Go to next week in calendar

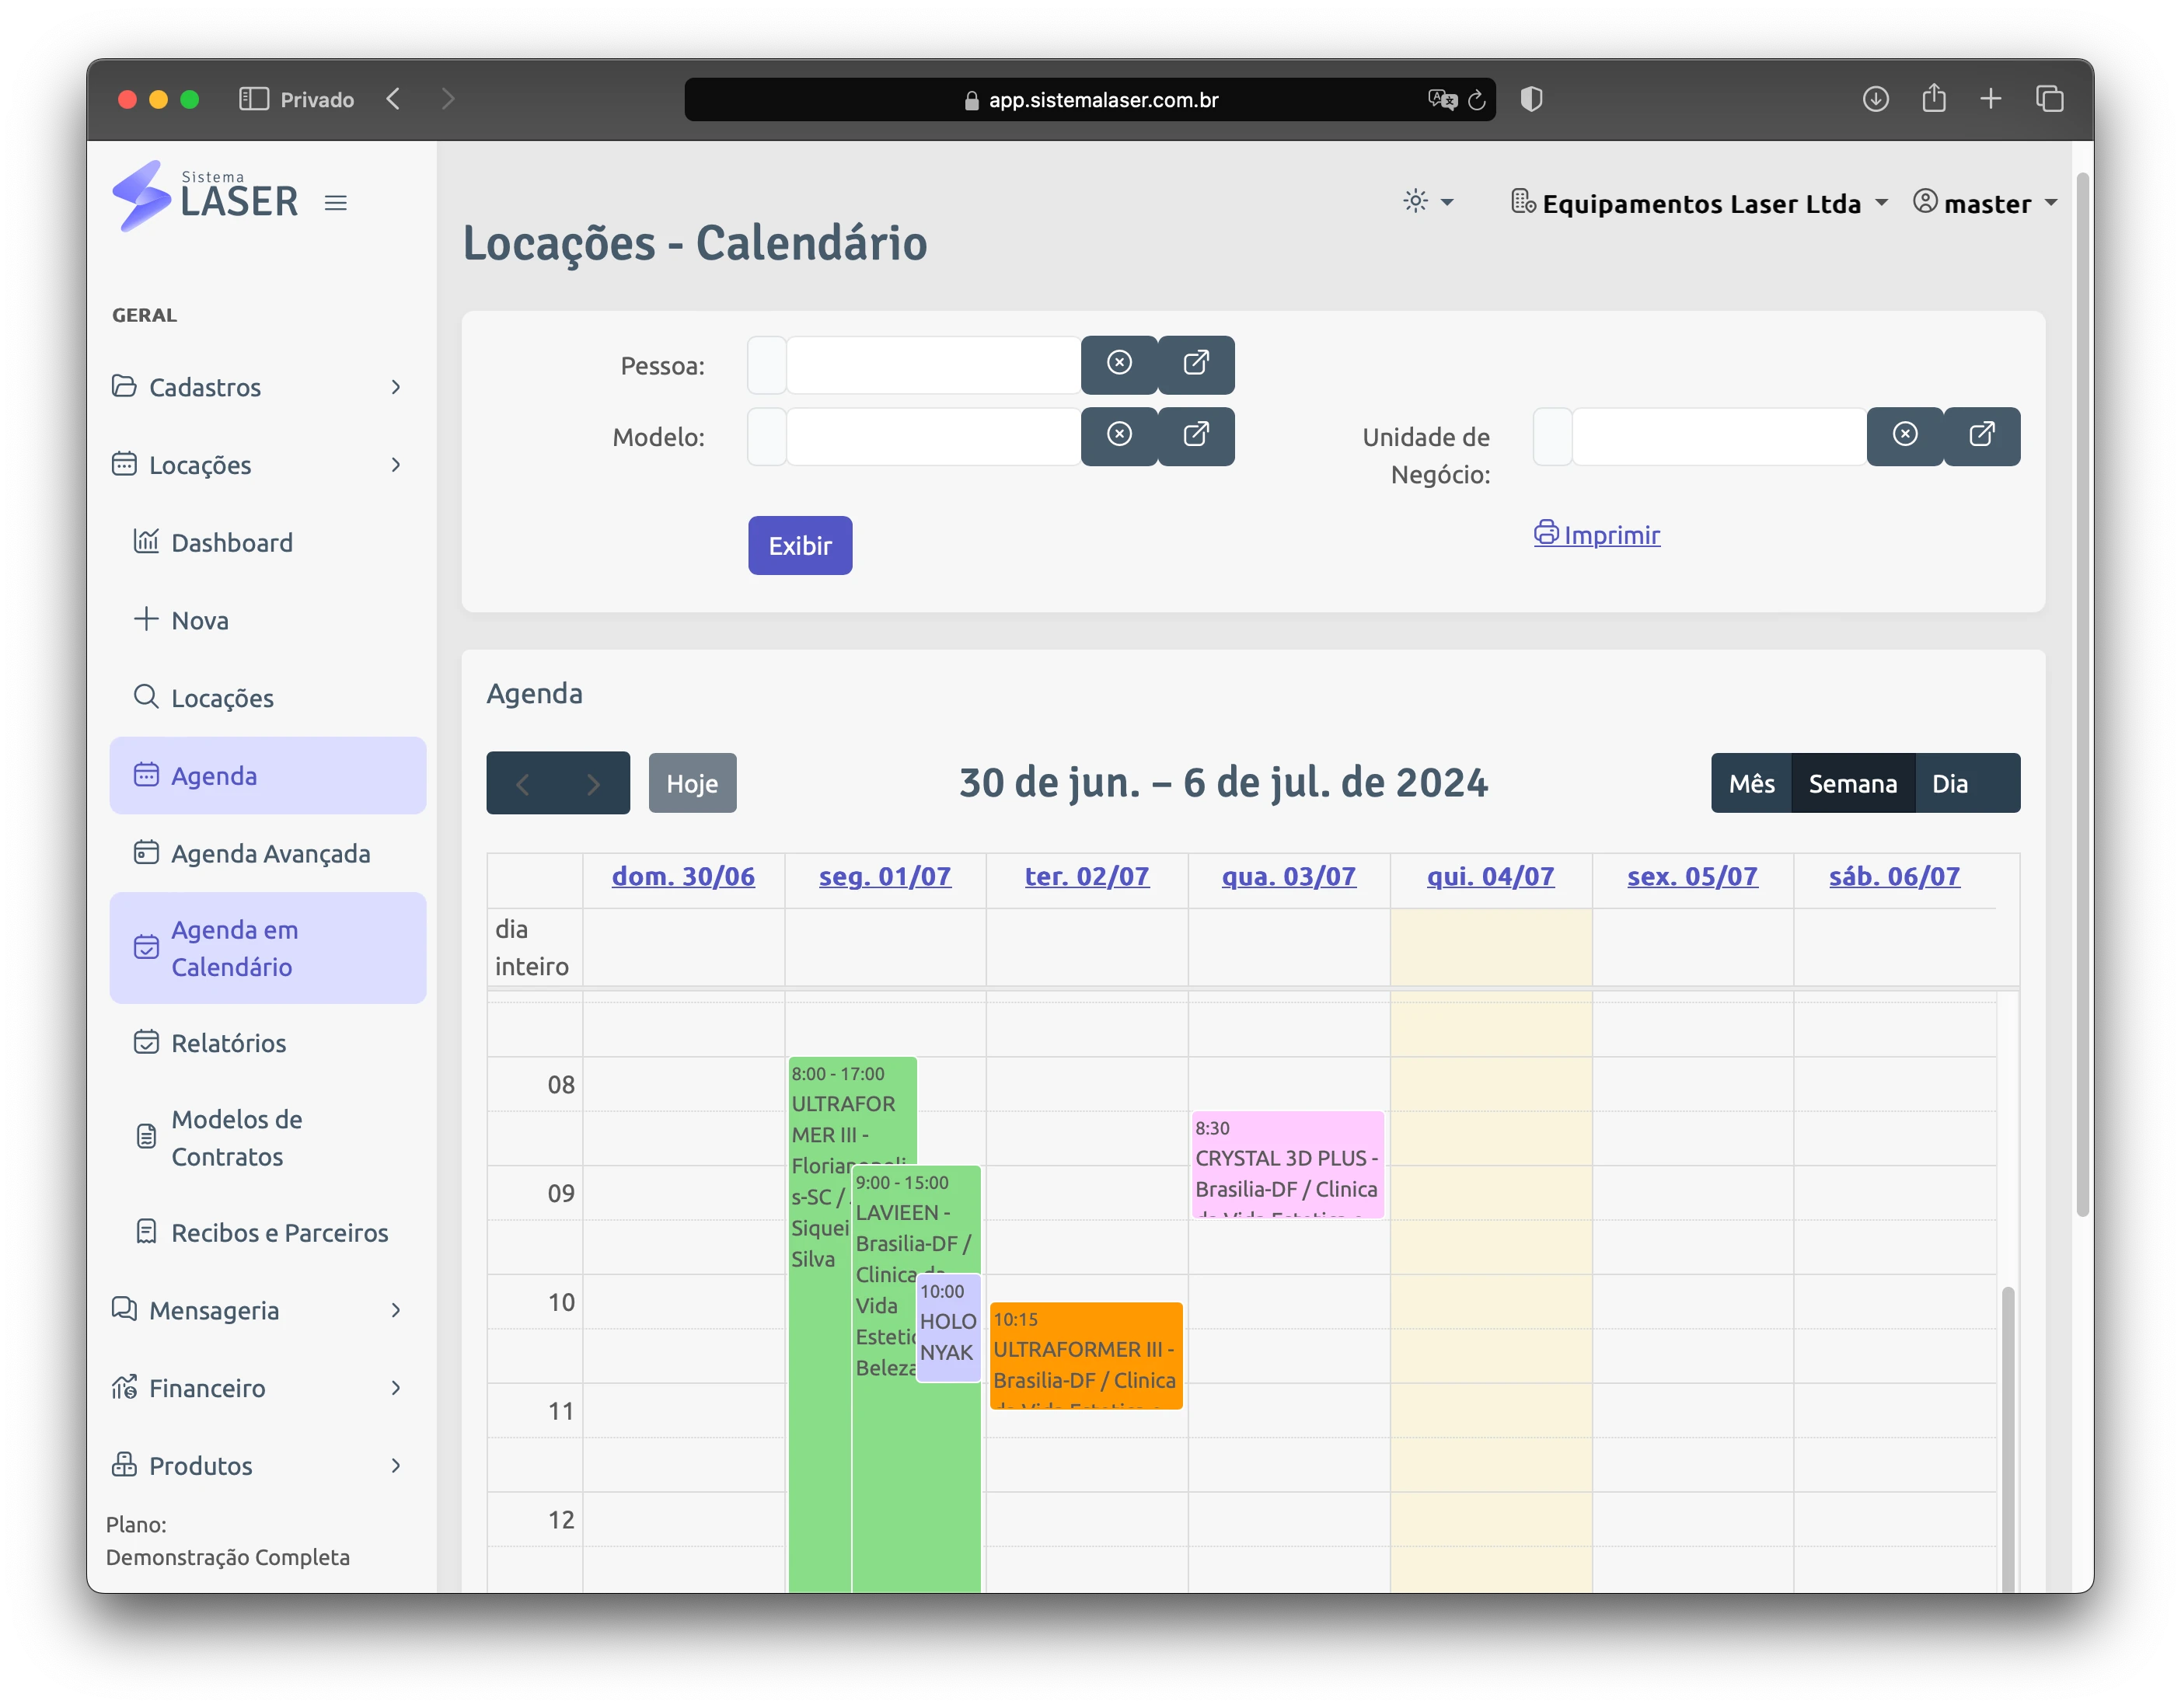pyautogui.click(x=594, y=783)
